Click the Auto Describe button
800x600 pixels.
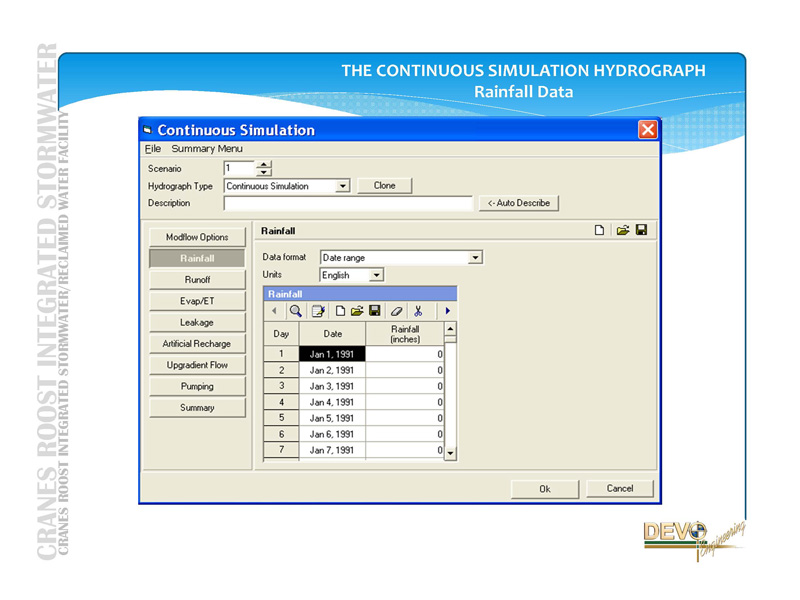click(519, 203)
